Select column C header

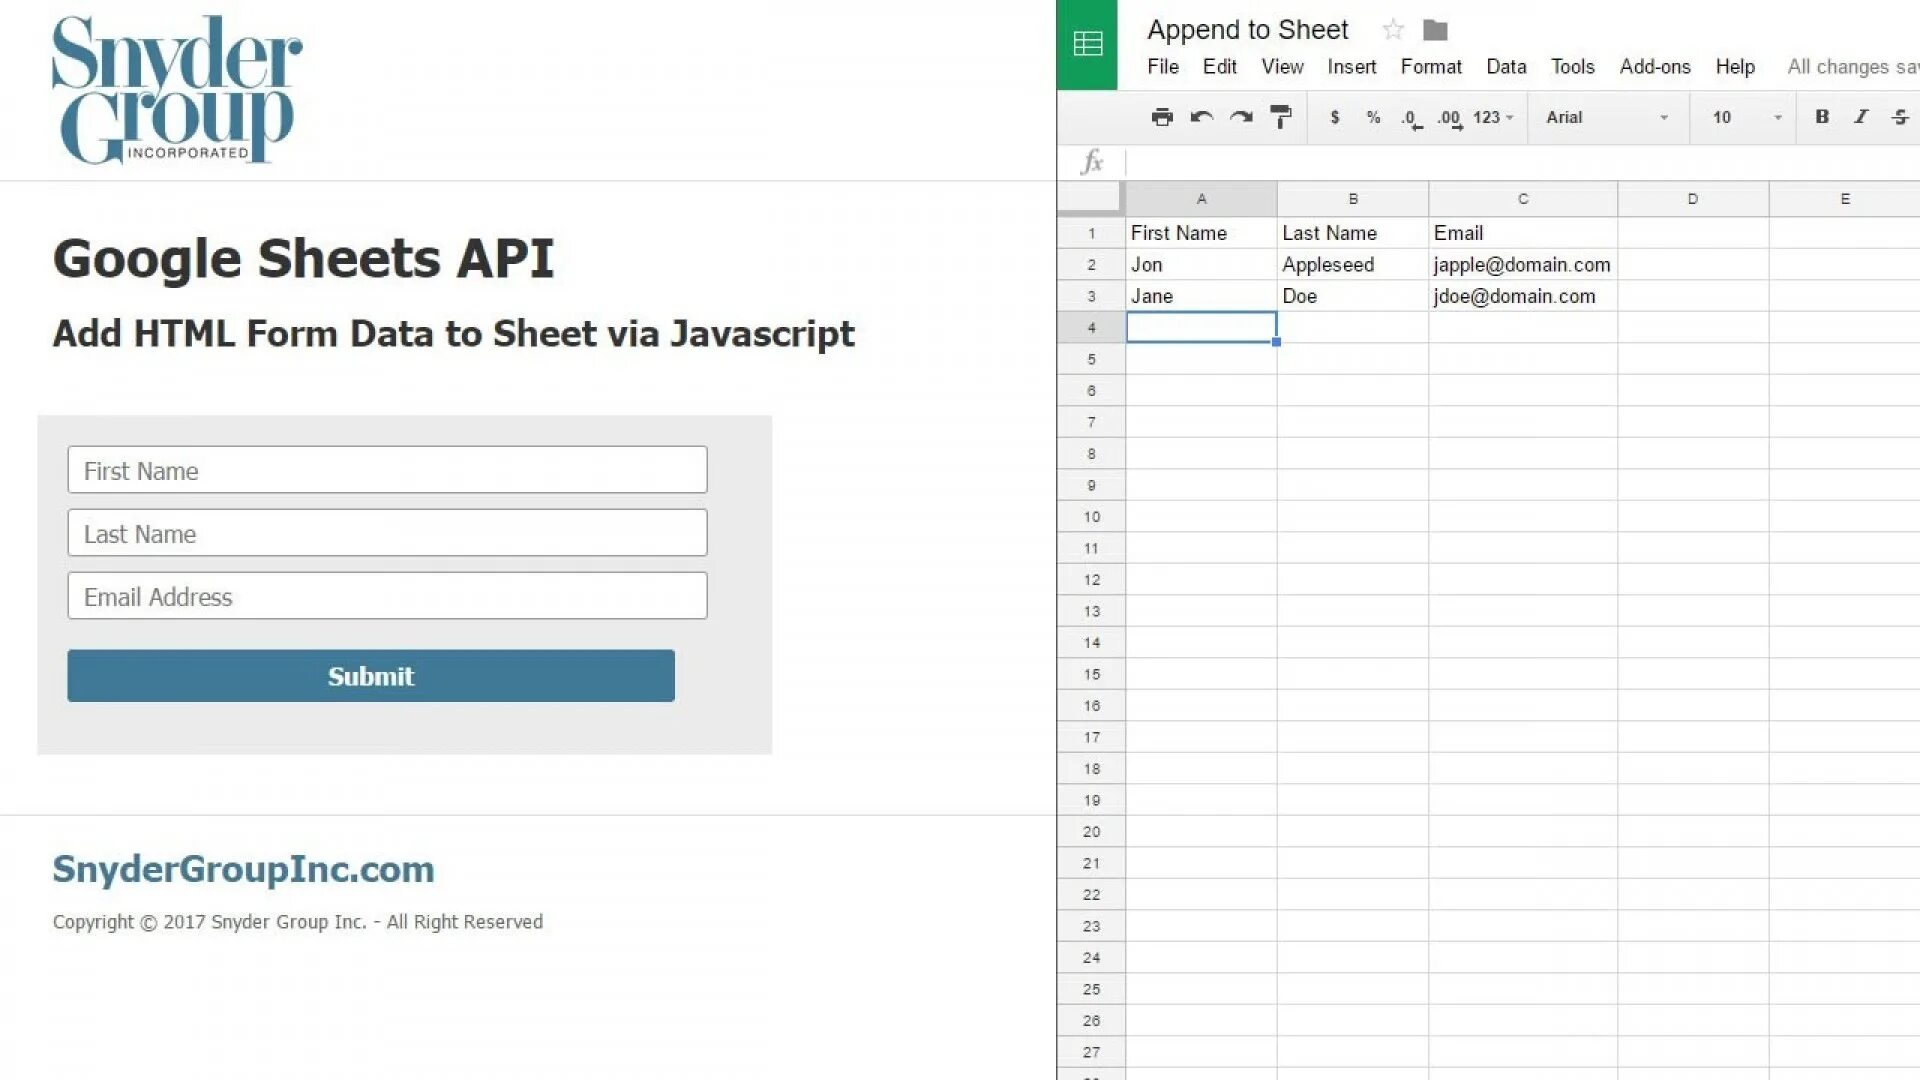(x=1523, y=199)
